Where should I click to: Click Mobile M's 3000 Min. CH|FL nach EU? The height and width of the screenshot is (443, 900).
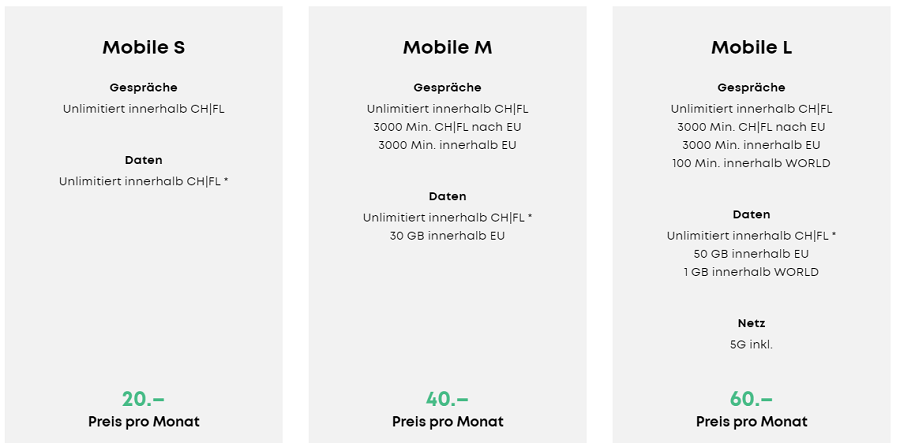tap(447, 127)
